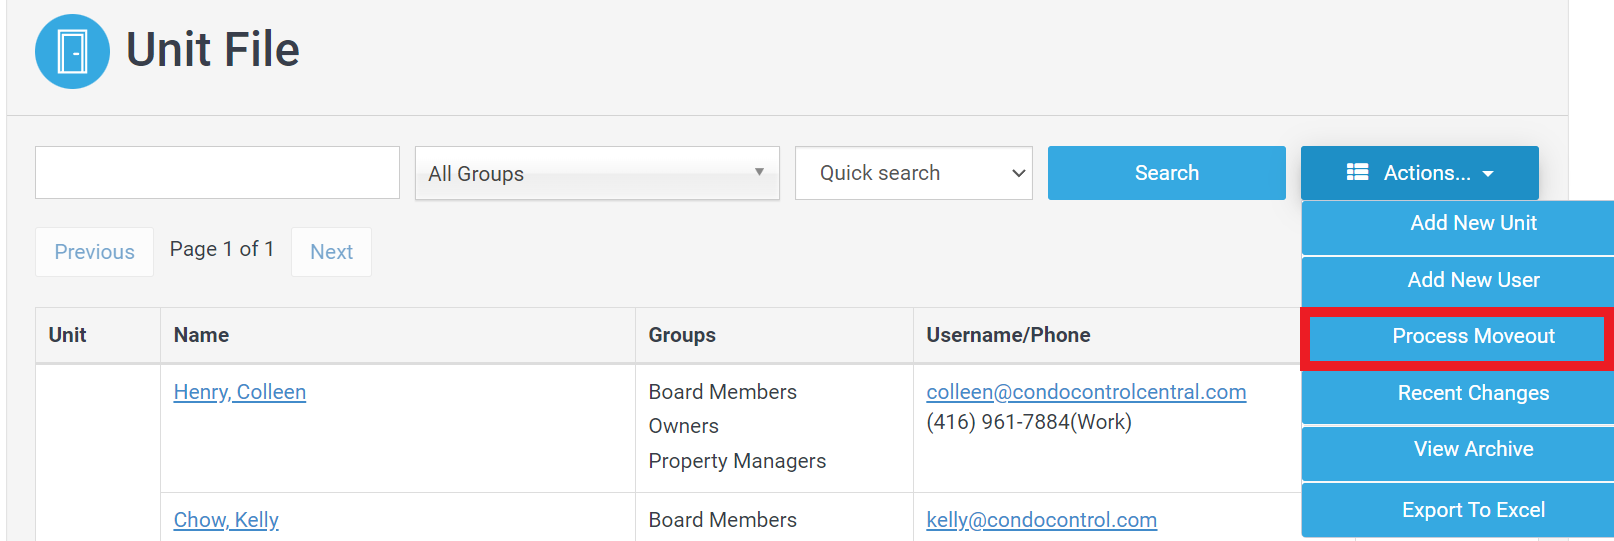Viewport: 1614px width, 541px height.
Task: Click the Unit File door icon
Action: [x=72, y=51]
